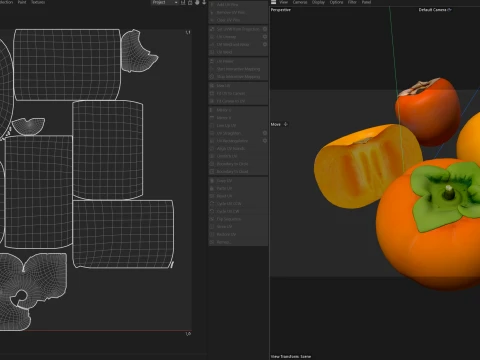Choose Start Interactive Mapping

(238, 69)
